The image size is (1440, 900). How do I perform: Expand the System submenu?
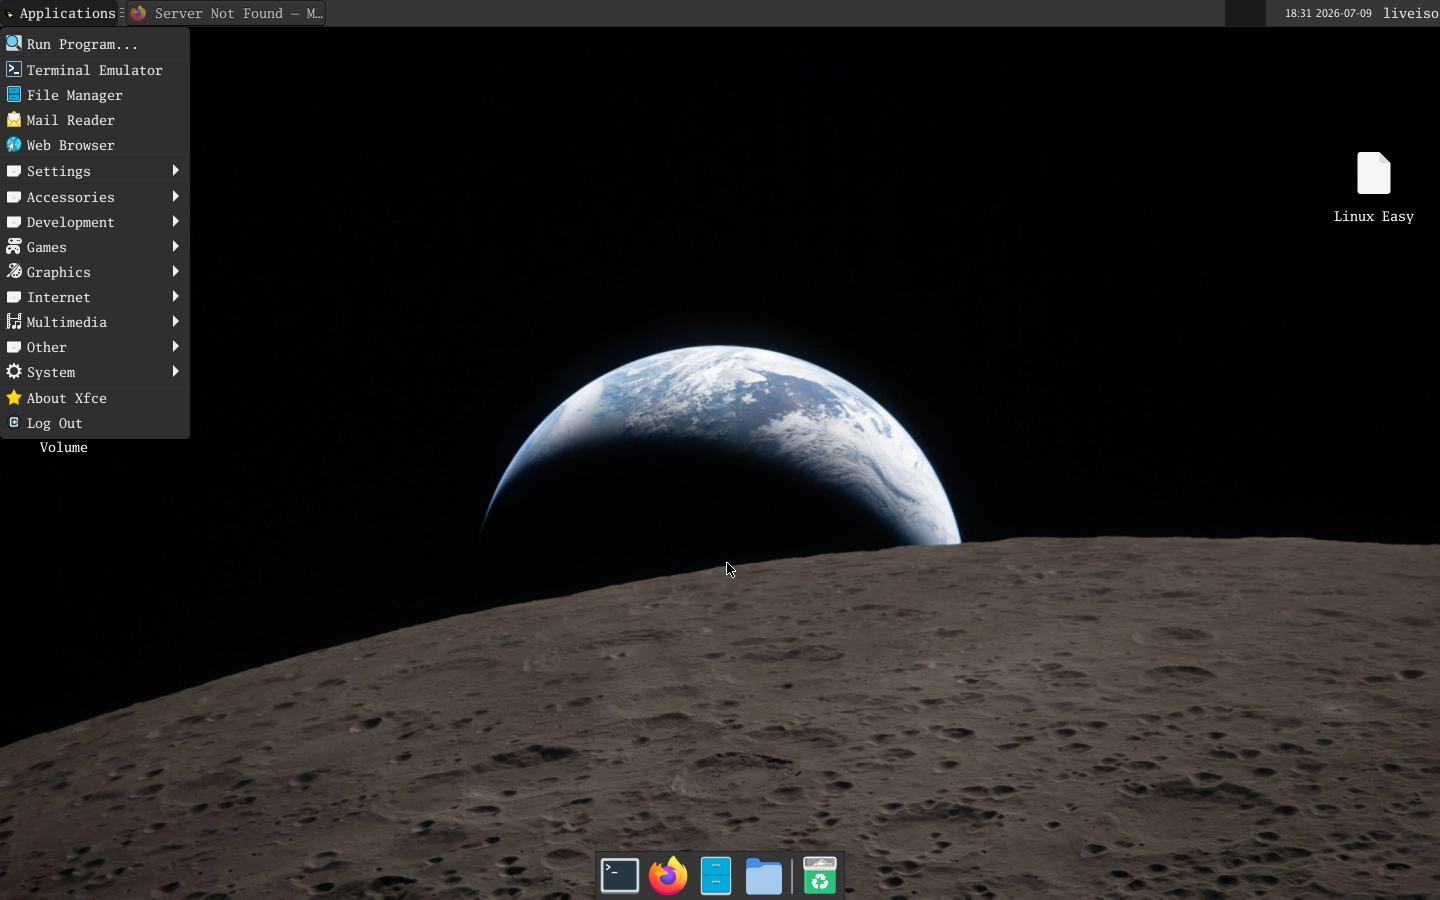pyautogui.click(x=95, y=372)
